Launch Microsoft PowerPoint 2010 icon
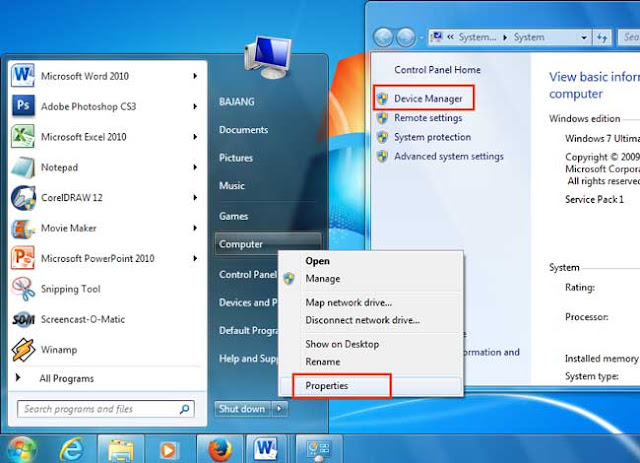Viewport: 640px width, 463px height. [23, 258]
